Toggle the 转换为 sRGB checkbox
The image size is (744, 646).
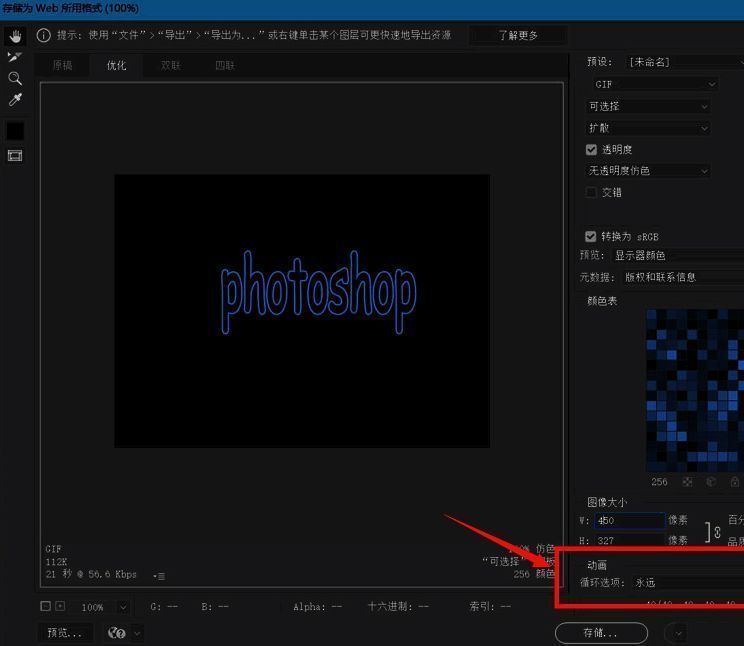pos(591,236)
